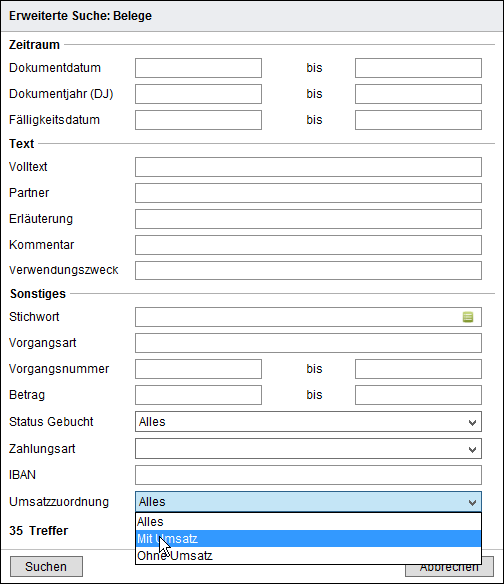Open the Stichwort keyword list icon
This screenshot has width=504, height=584.
coord(468,317)
